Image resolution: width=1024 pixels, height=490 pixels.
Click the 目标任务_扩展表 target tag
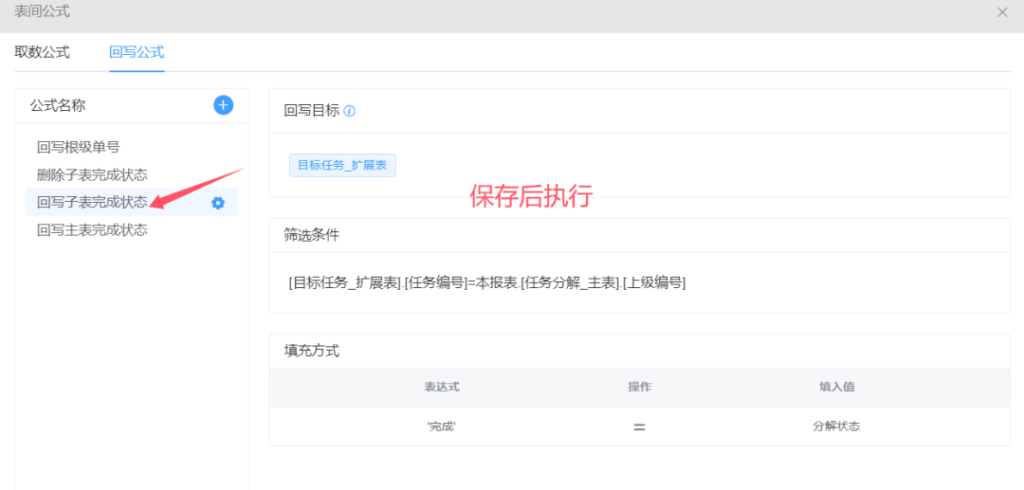(x=342, y=165)
